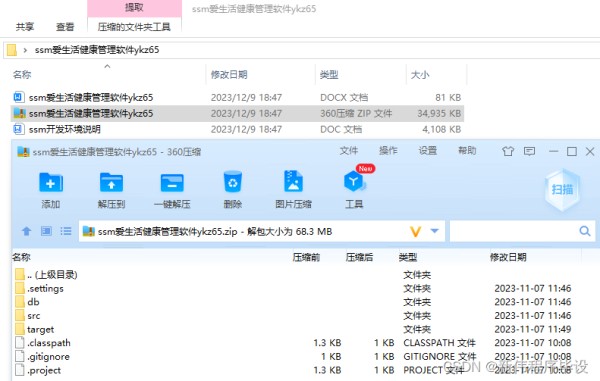The image size is (600, 381).
Task: Sort Explorer by 修改日期 column header
Action: (229, 75)
